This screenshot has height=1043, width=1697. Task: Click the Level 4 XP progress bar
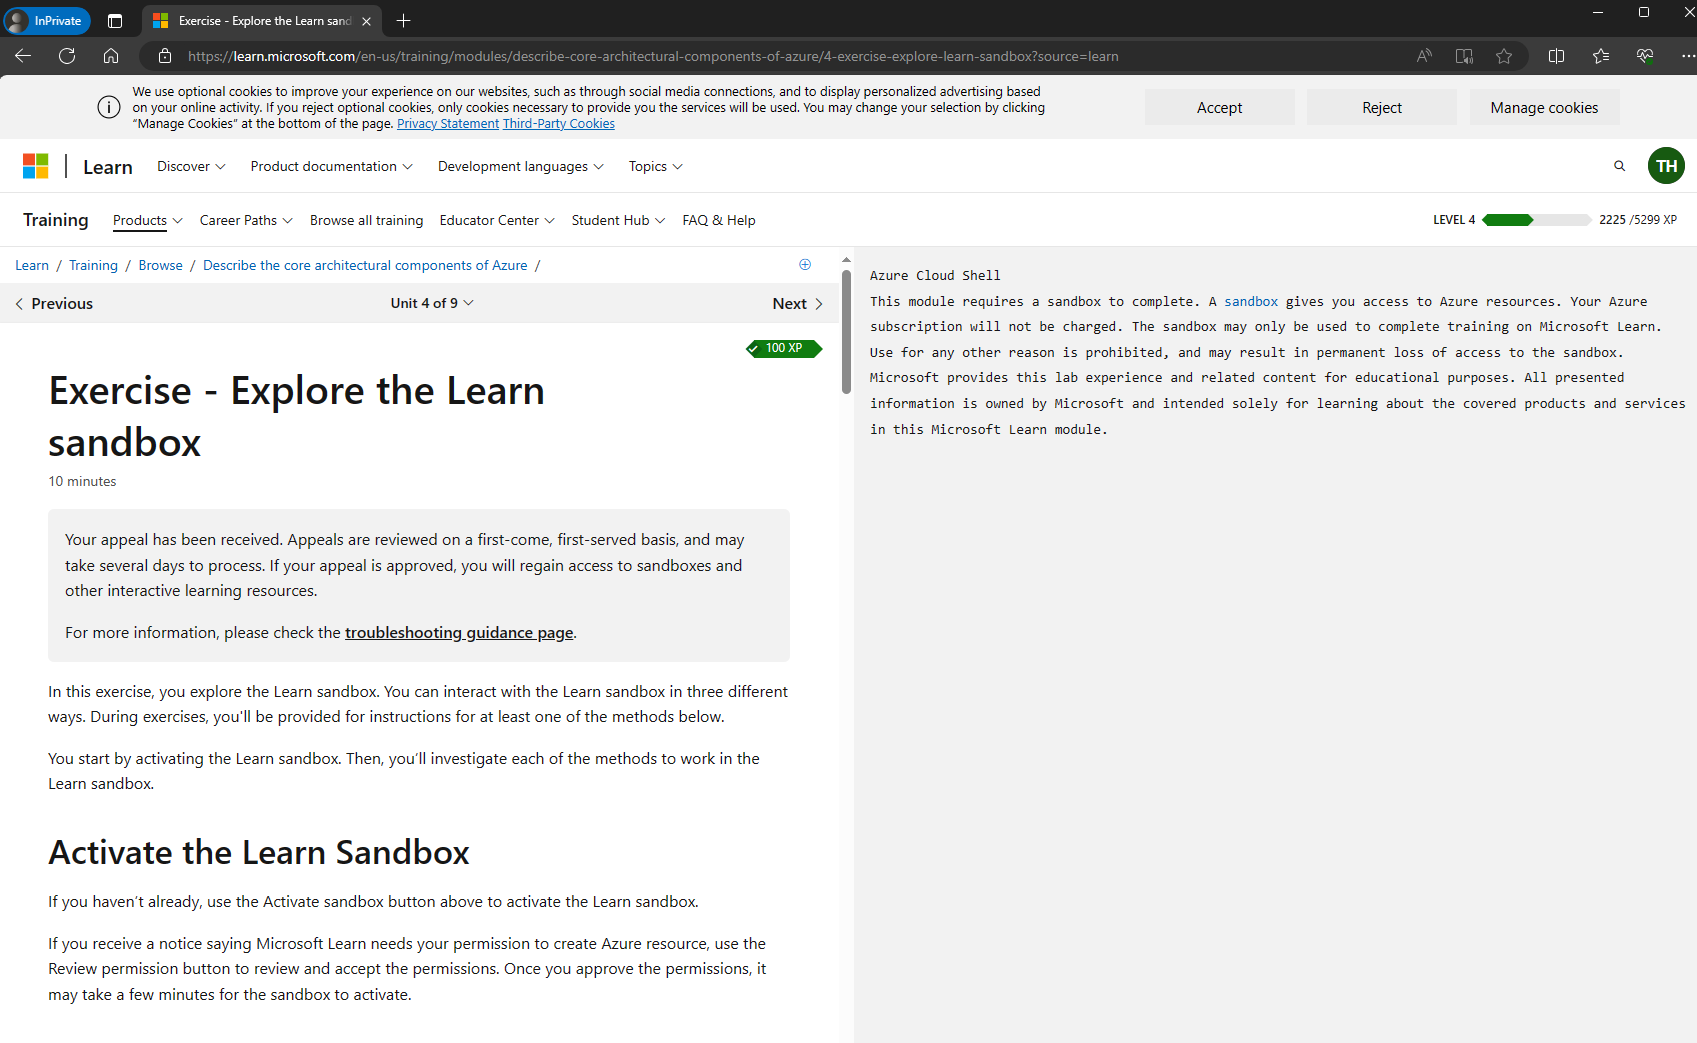[x=1536, y=220]
